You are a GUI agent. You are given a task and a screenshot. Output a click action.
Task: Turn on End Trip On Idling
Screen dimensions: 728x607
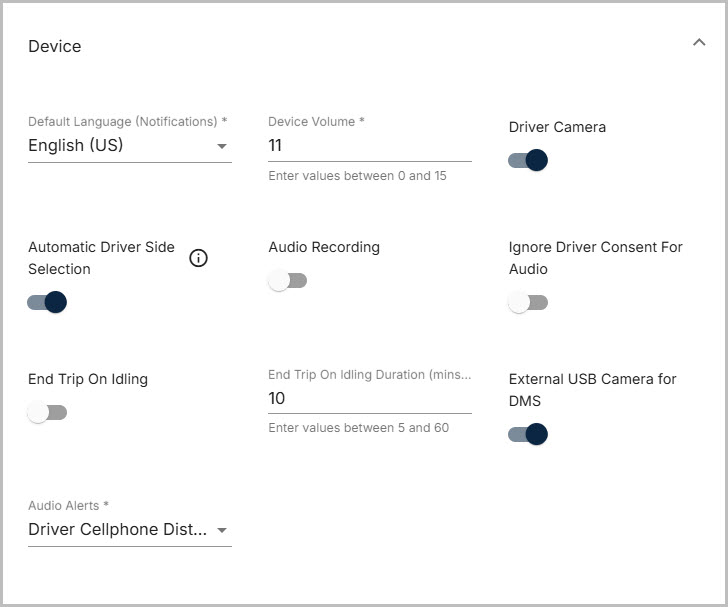47,412
